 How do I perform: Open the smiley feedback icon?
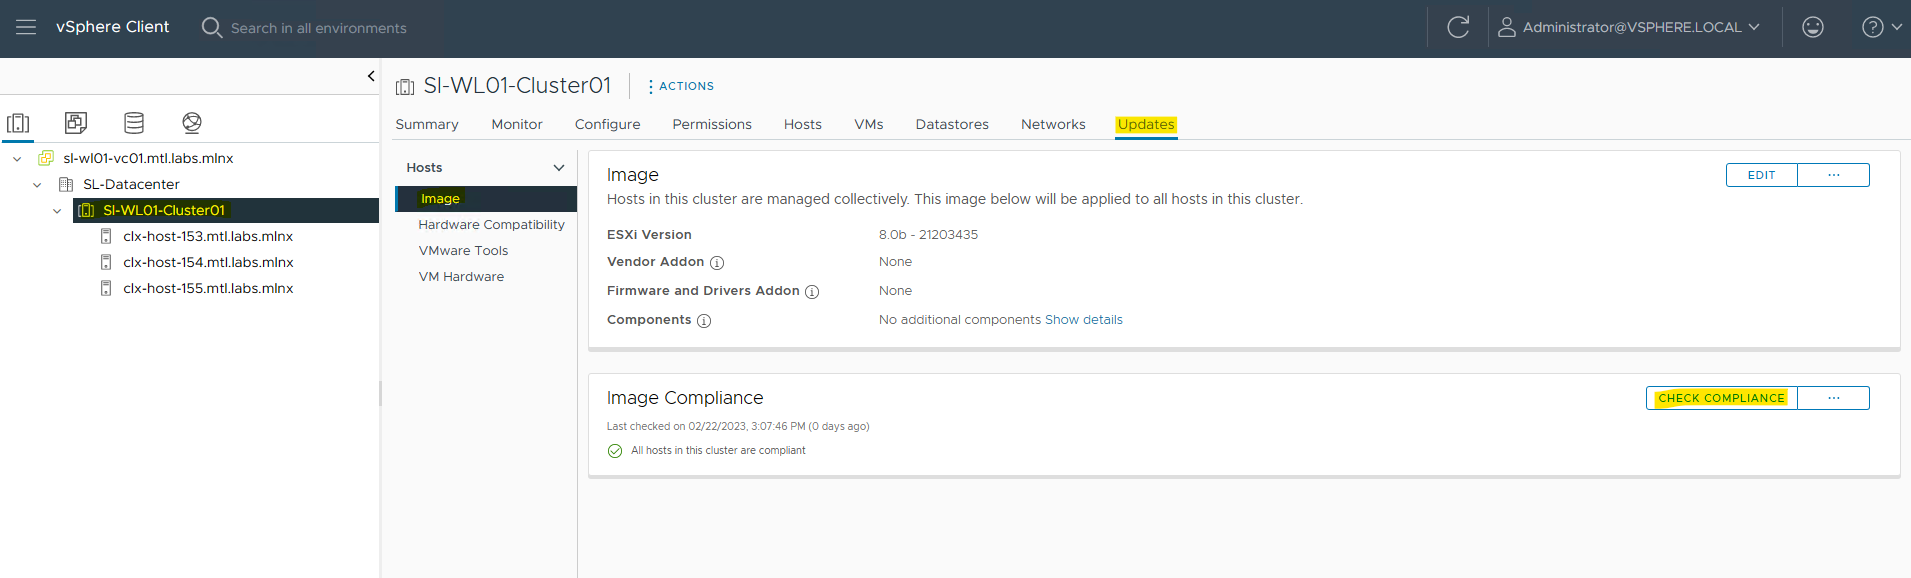(1813, 27)
